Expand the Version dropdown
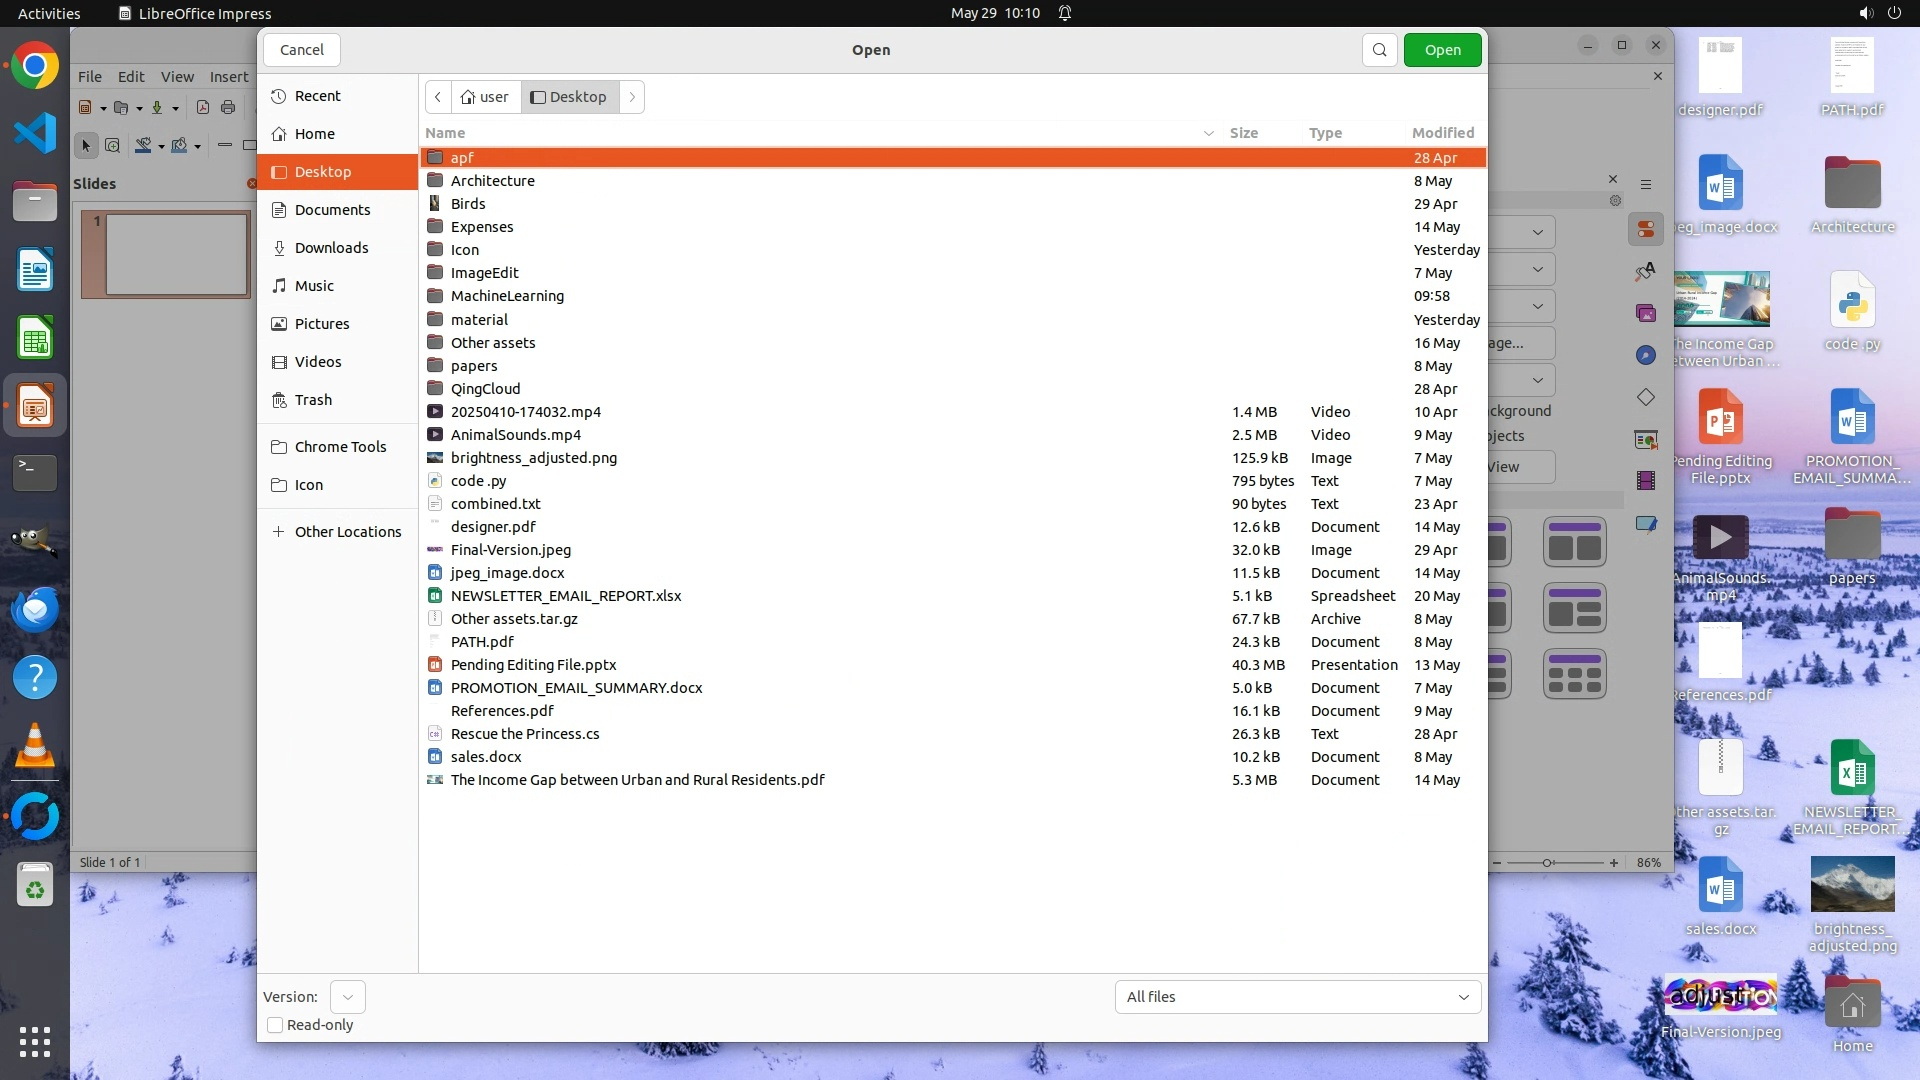Image resolution: width=1920 pixels, height=1080 pixels. (347, 997)
